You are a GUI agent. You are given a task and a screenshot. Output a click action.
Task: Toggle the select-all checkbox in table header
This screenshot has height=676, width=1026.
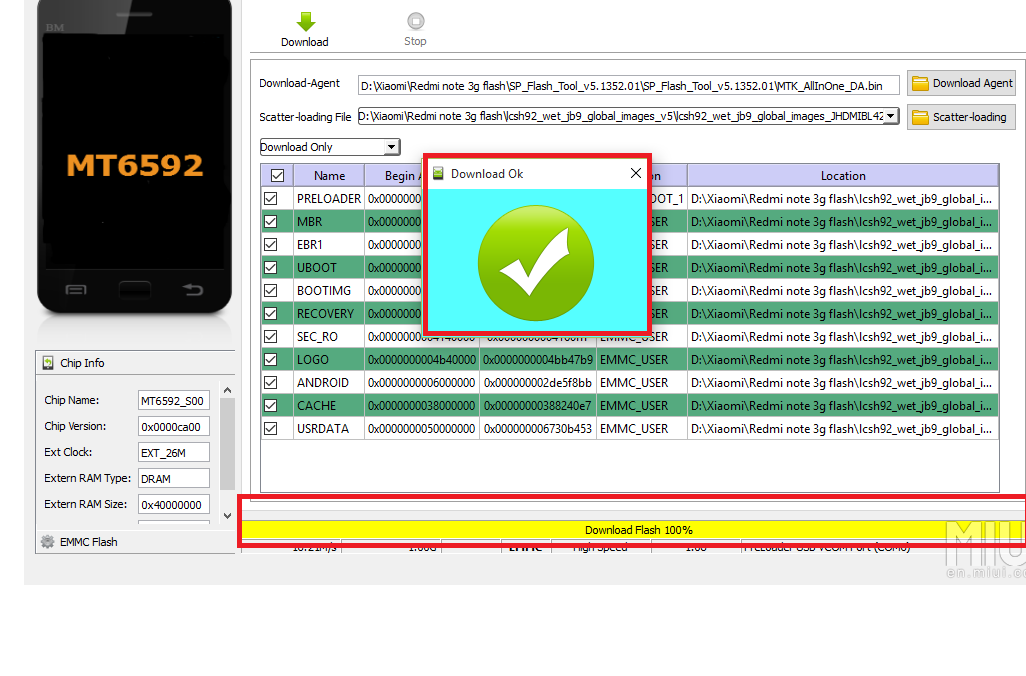coord(277,176)
